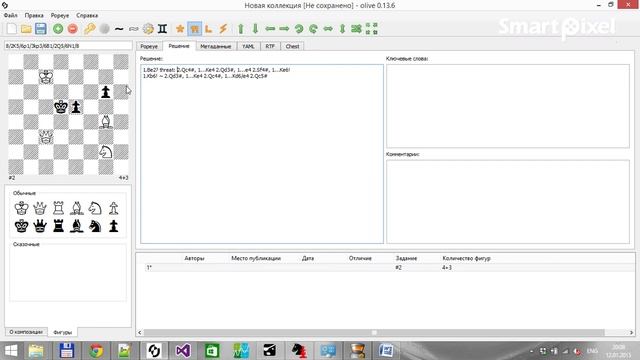This screenshot has width=640, height=360.
Task: Switch to the Фигуры bottom tab
Action: pos(62,332)
